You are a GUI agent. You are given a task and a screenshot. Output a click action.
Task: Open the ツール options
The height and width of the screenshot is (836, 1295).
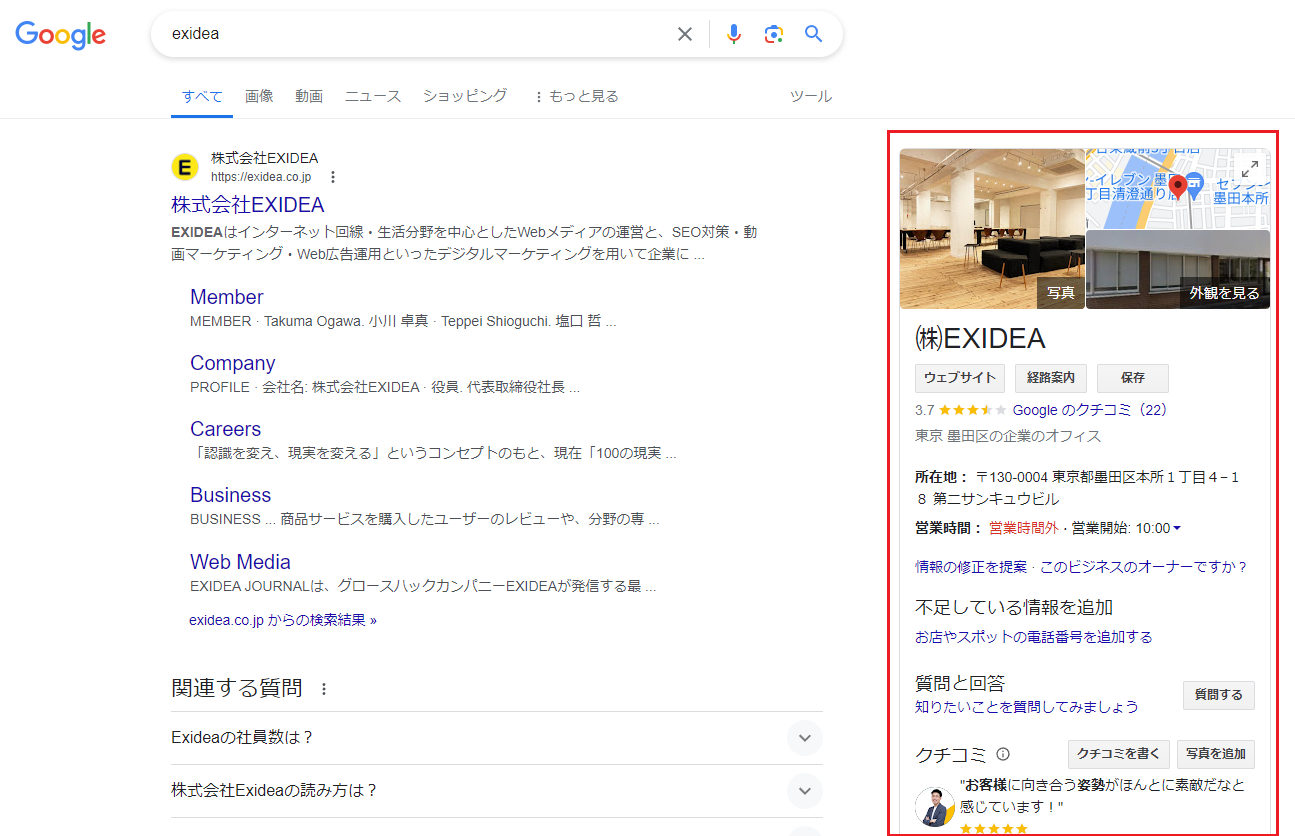811,96
